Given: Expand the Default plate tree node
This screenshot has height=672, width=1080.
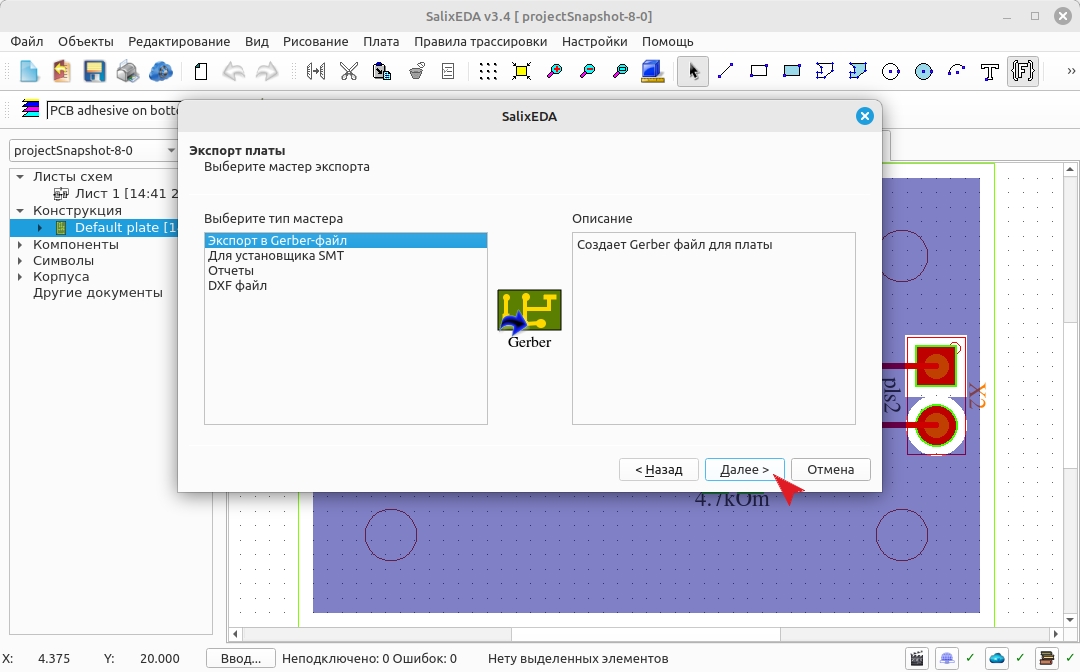Looking at the screenshot, I should [x=39, y=228].
